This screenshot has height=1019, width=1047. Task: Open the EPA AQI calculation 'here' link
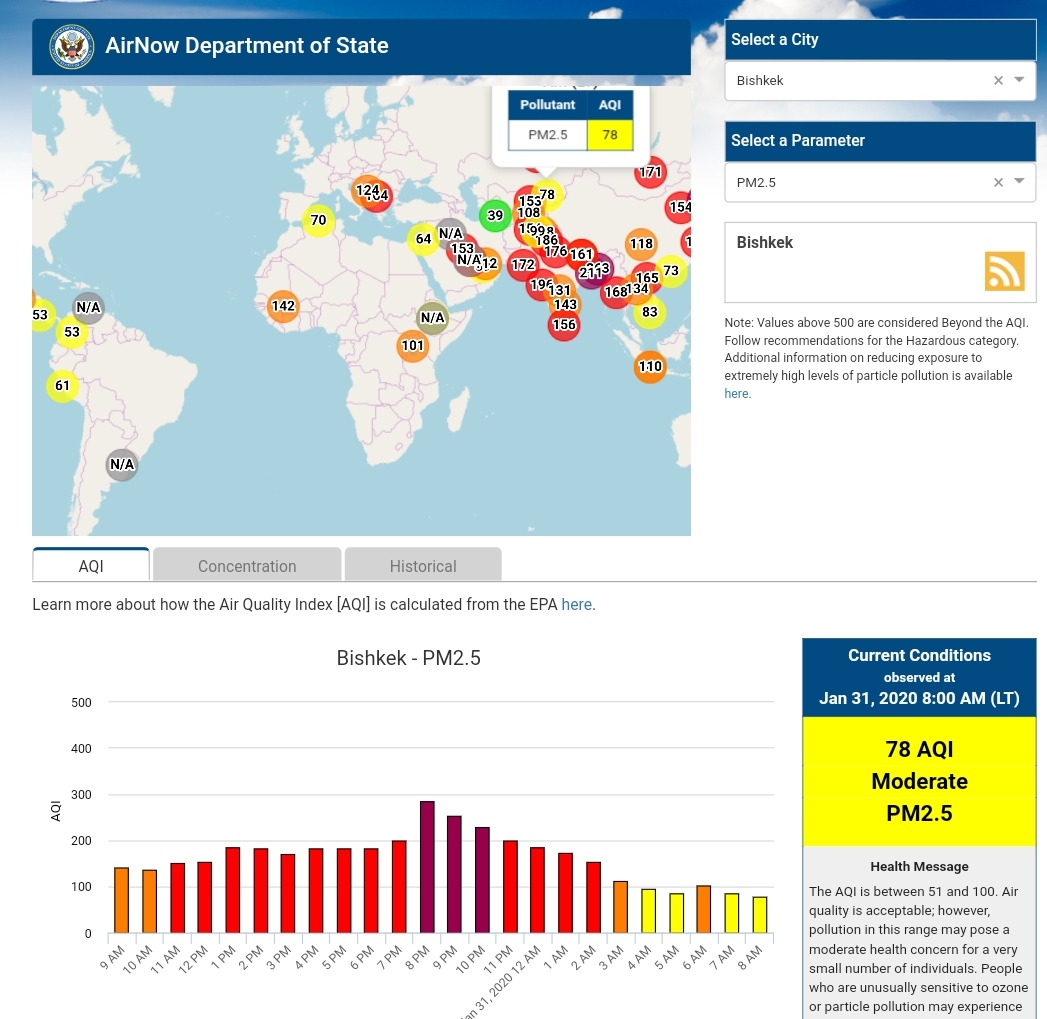(576, 604)
